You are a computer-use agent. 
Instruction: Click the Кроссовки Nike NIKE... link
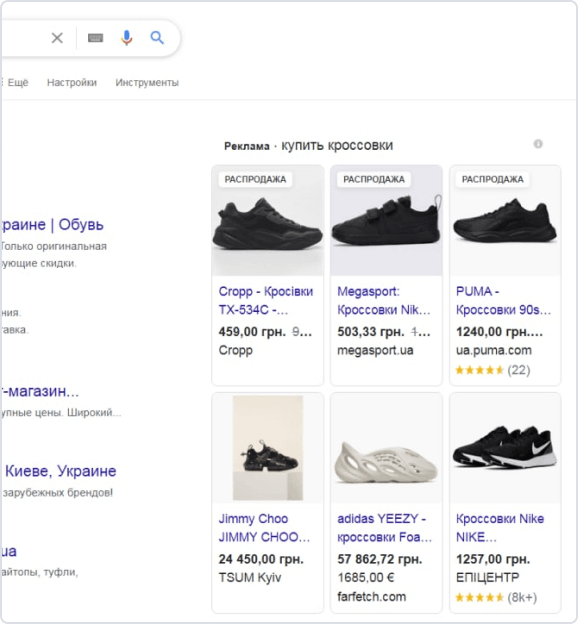click(x=500, y=528)
